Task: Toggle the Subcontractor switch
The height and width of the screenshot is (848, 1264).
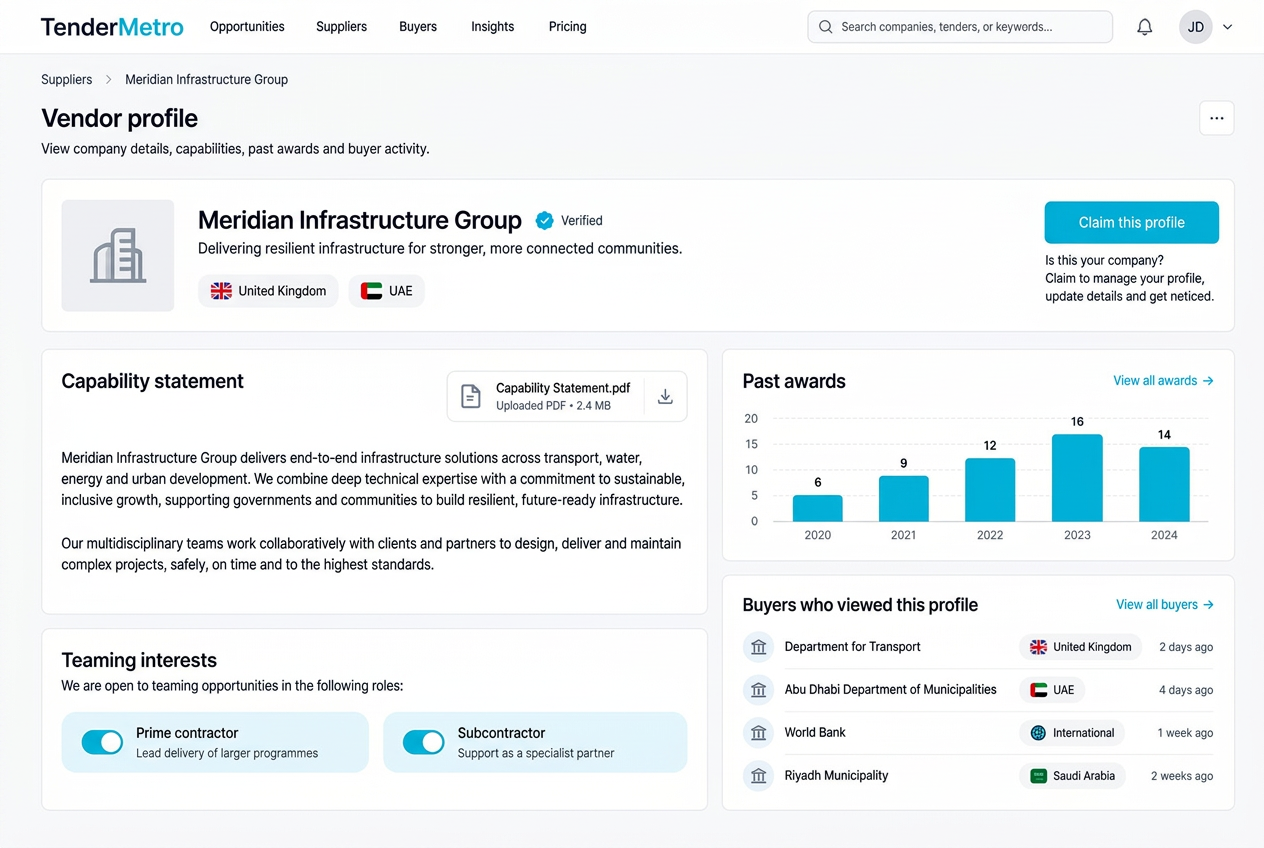Action: tap(424, 742)
